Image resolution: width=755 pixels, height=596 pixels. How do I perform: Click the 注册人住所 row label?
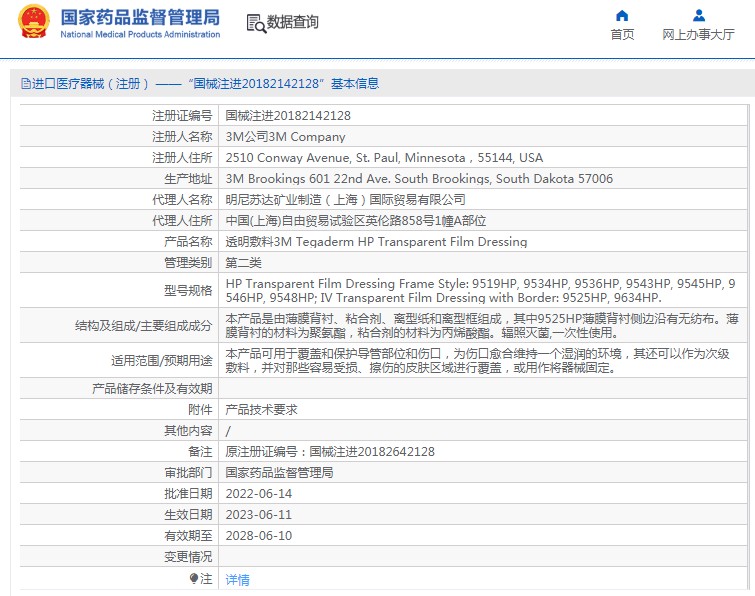182,157
